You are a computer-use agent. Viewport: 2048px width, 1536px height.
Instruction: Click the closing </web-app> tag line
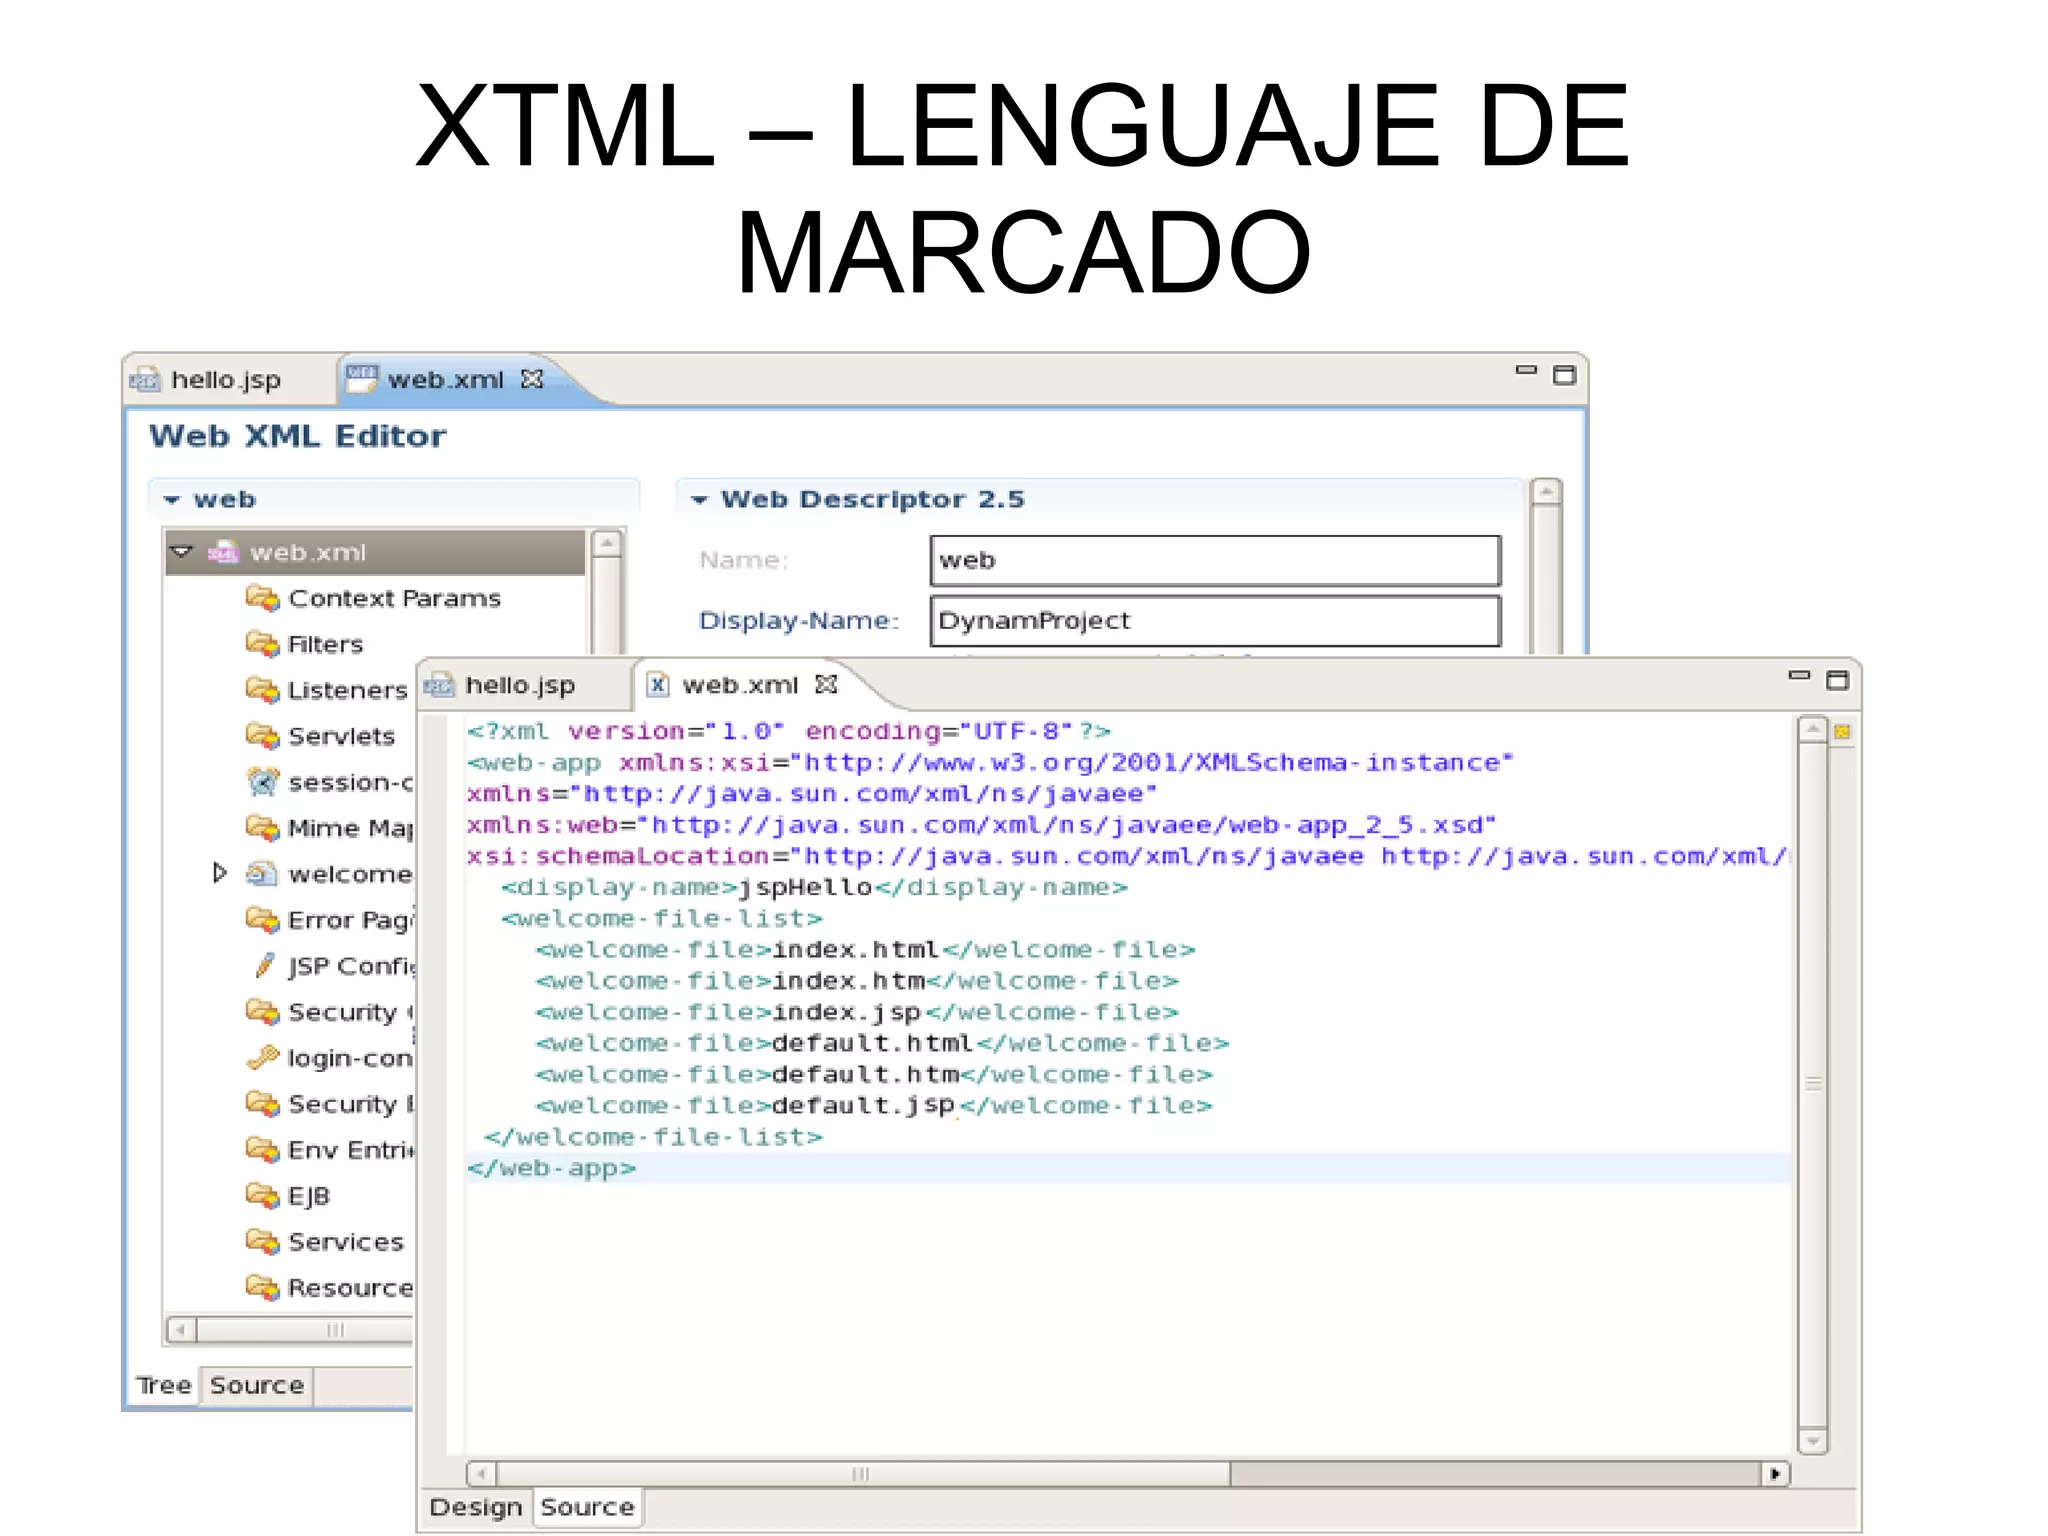point(551,1168)
